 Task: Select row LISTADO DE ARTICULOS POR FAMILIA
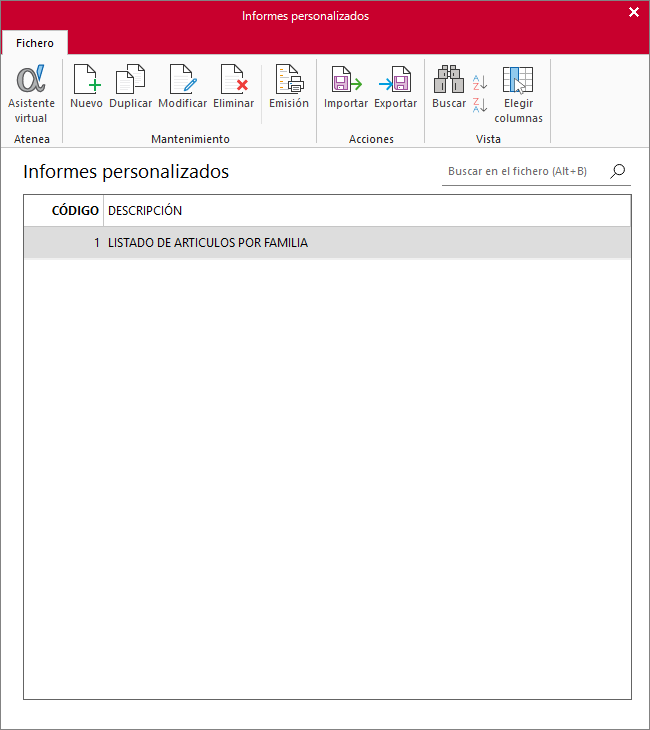(x=327, y=243)
